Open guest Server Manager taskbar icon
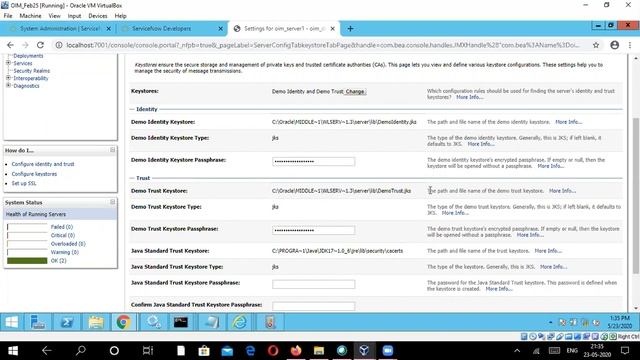The width and height of the screenshot is (640, 360). coord(38,322)
